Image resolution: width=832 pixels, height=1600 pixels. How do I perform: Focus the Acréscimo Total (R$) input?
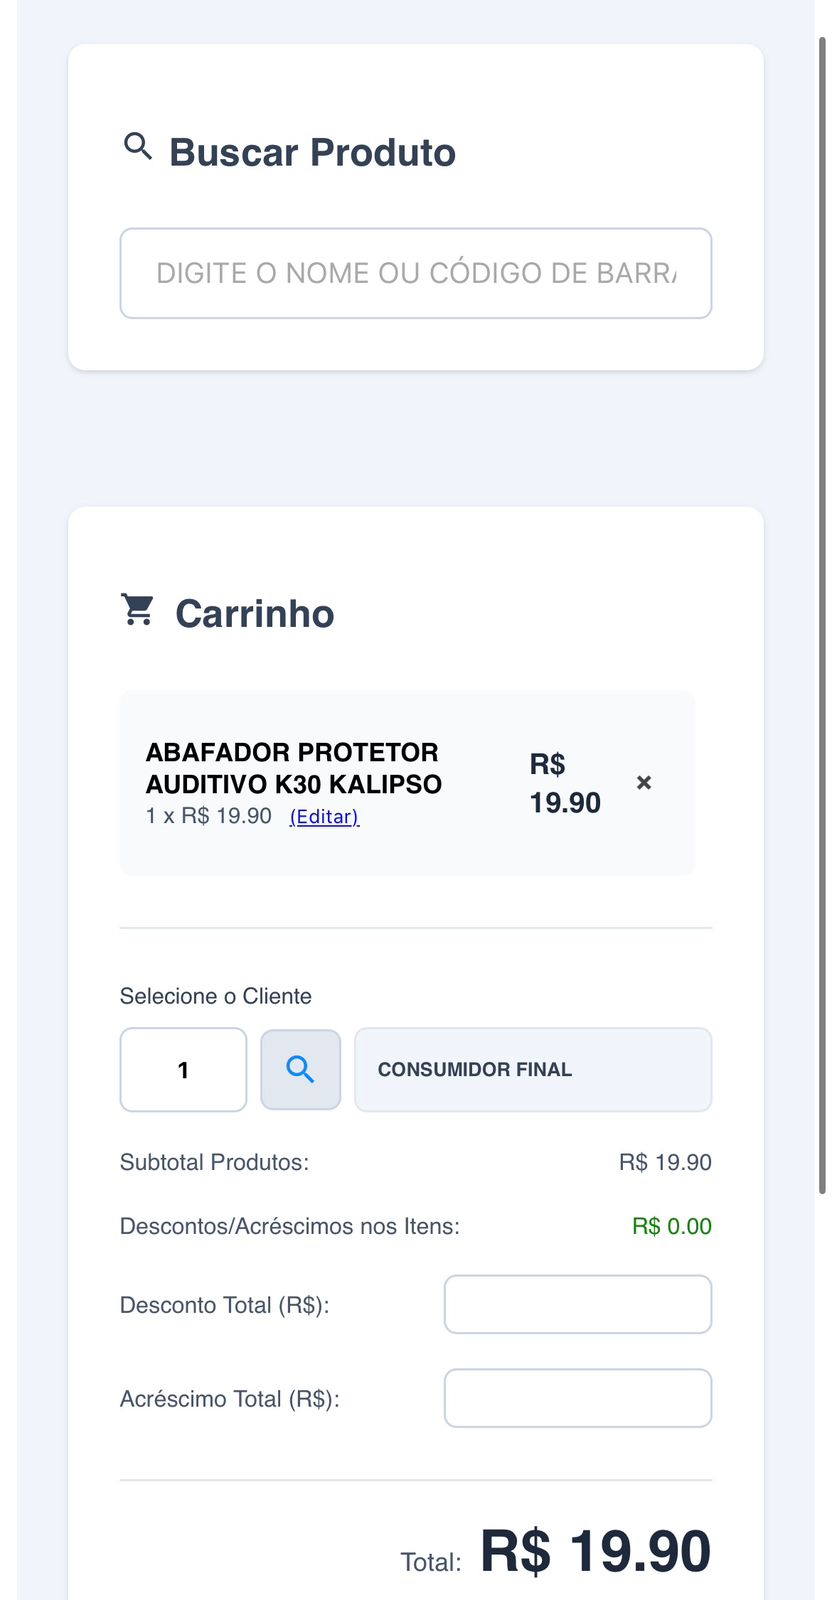point(577,1398)
